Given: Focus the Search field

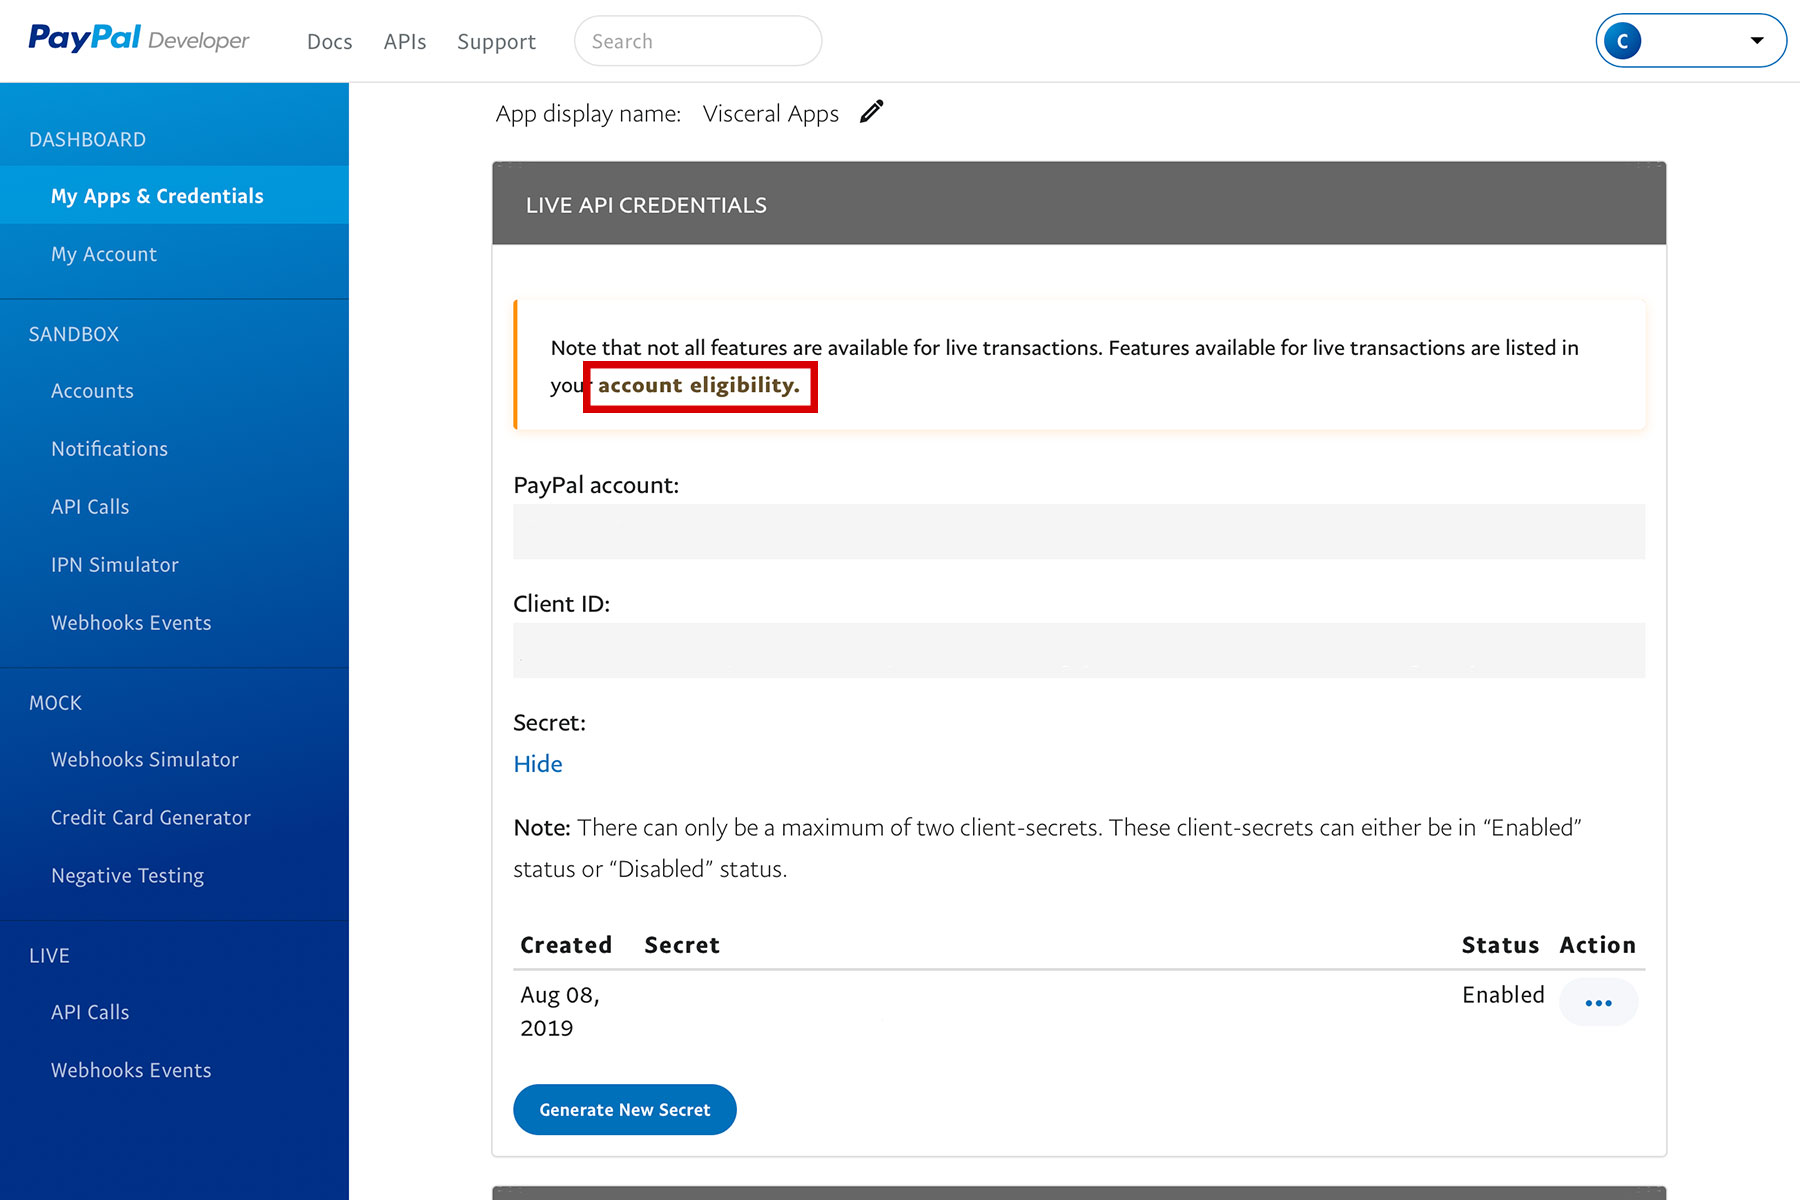Looking at the screenshot, I should point(698,41).
